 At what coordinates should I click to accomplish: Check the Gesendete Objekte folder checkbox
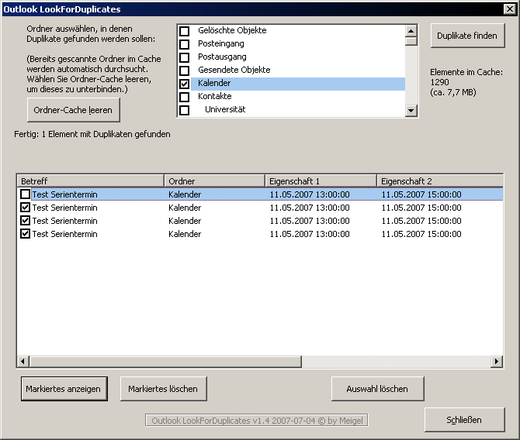184,70
